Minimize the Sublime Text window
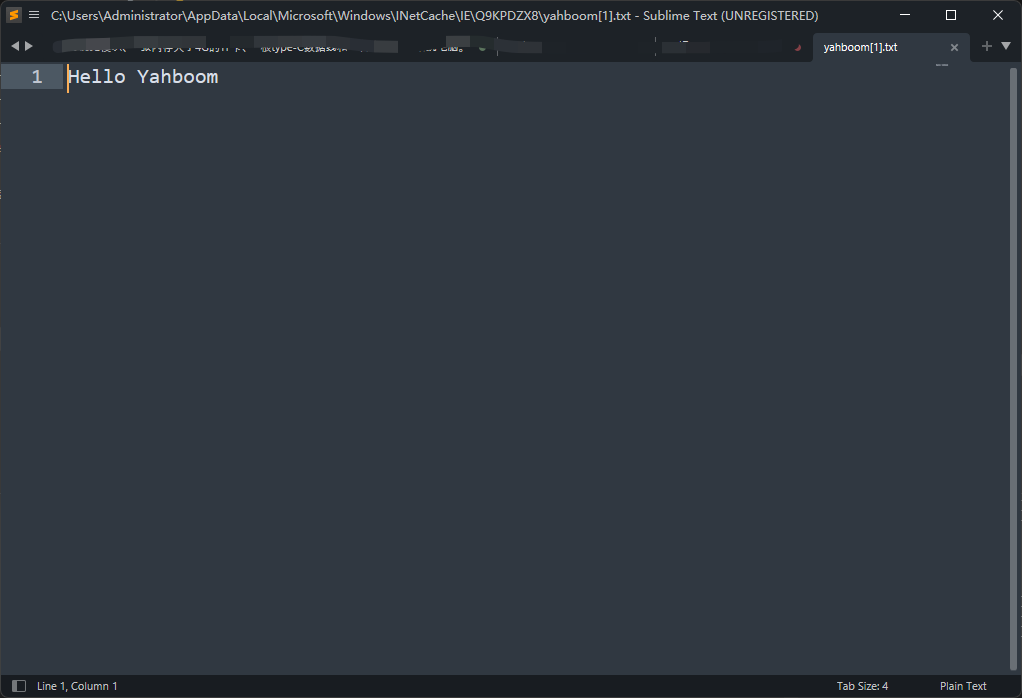The height and width of the screenshot is (698, 1022). 905,15
